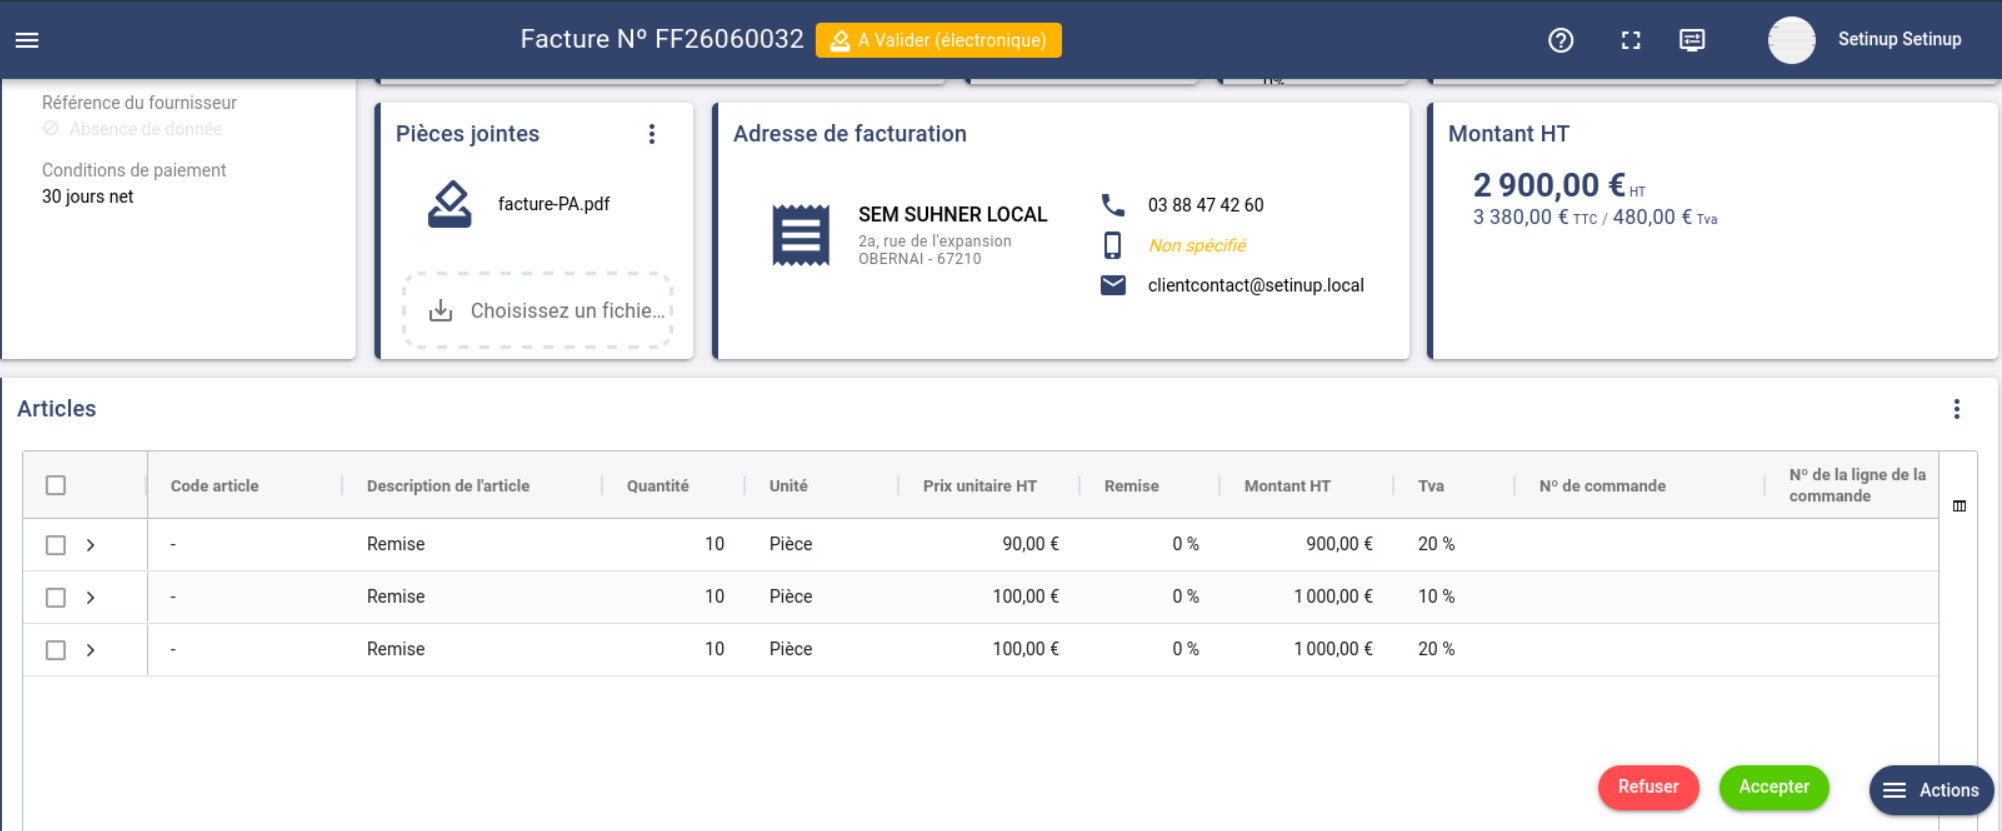Click the email envelope icon
This screenshot has width=2002, height=831.
[x=1113, y=285]
